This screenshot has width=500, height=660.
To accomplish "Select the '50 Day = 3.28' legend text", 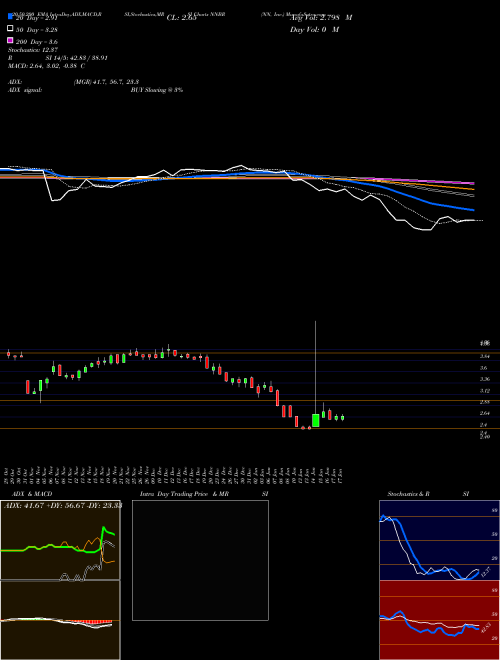I will pos(37,30).
